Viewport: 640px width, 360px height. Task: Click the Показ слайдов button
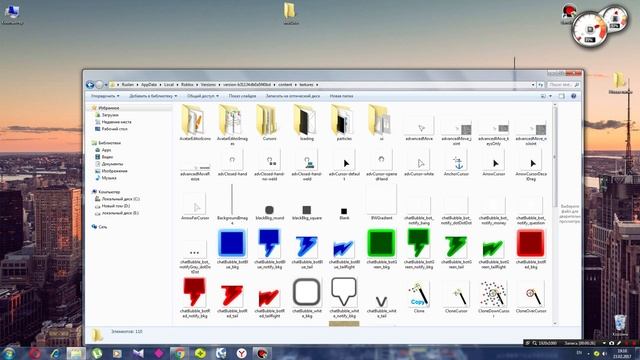pos(242,96)
